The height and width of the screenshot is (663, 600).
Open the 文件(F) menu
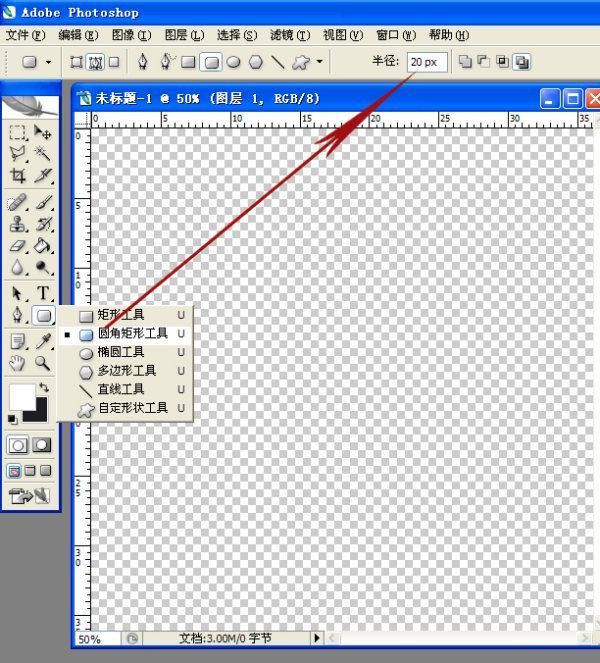25,35
